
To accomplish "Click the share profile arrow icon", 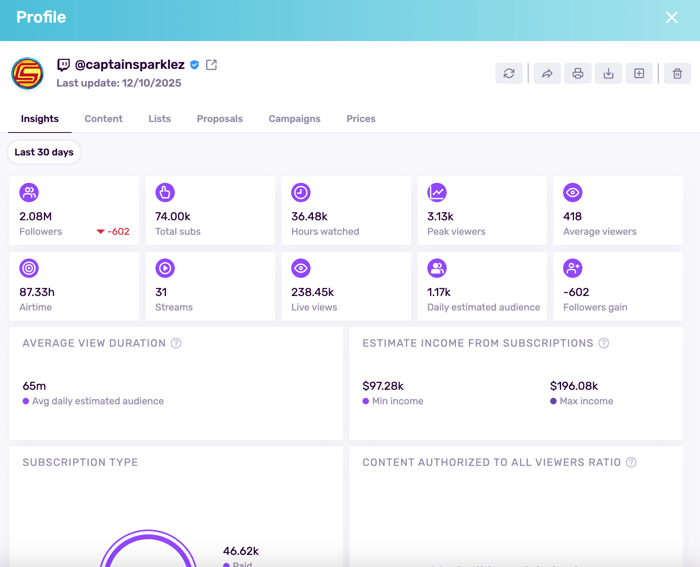I will (547, 73).
